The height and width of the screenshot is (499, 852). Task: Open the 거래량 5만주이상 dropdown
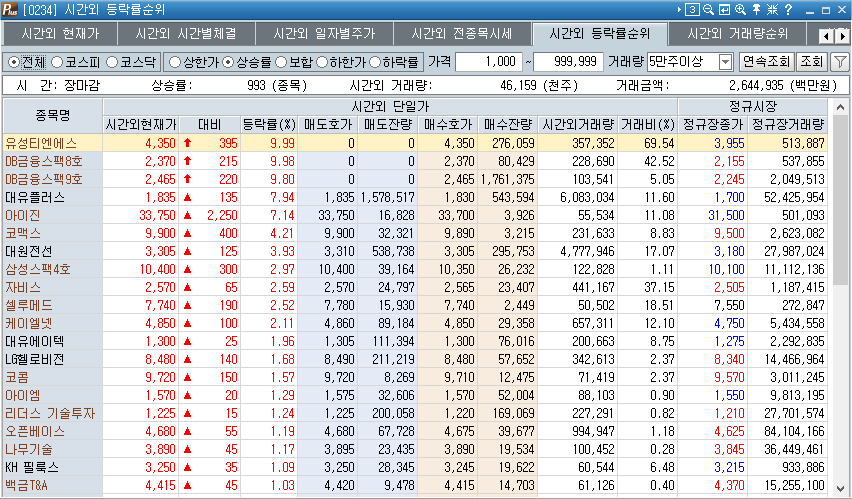(x=725, y=62)
